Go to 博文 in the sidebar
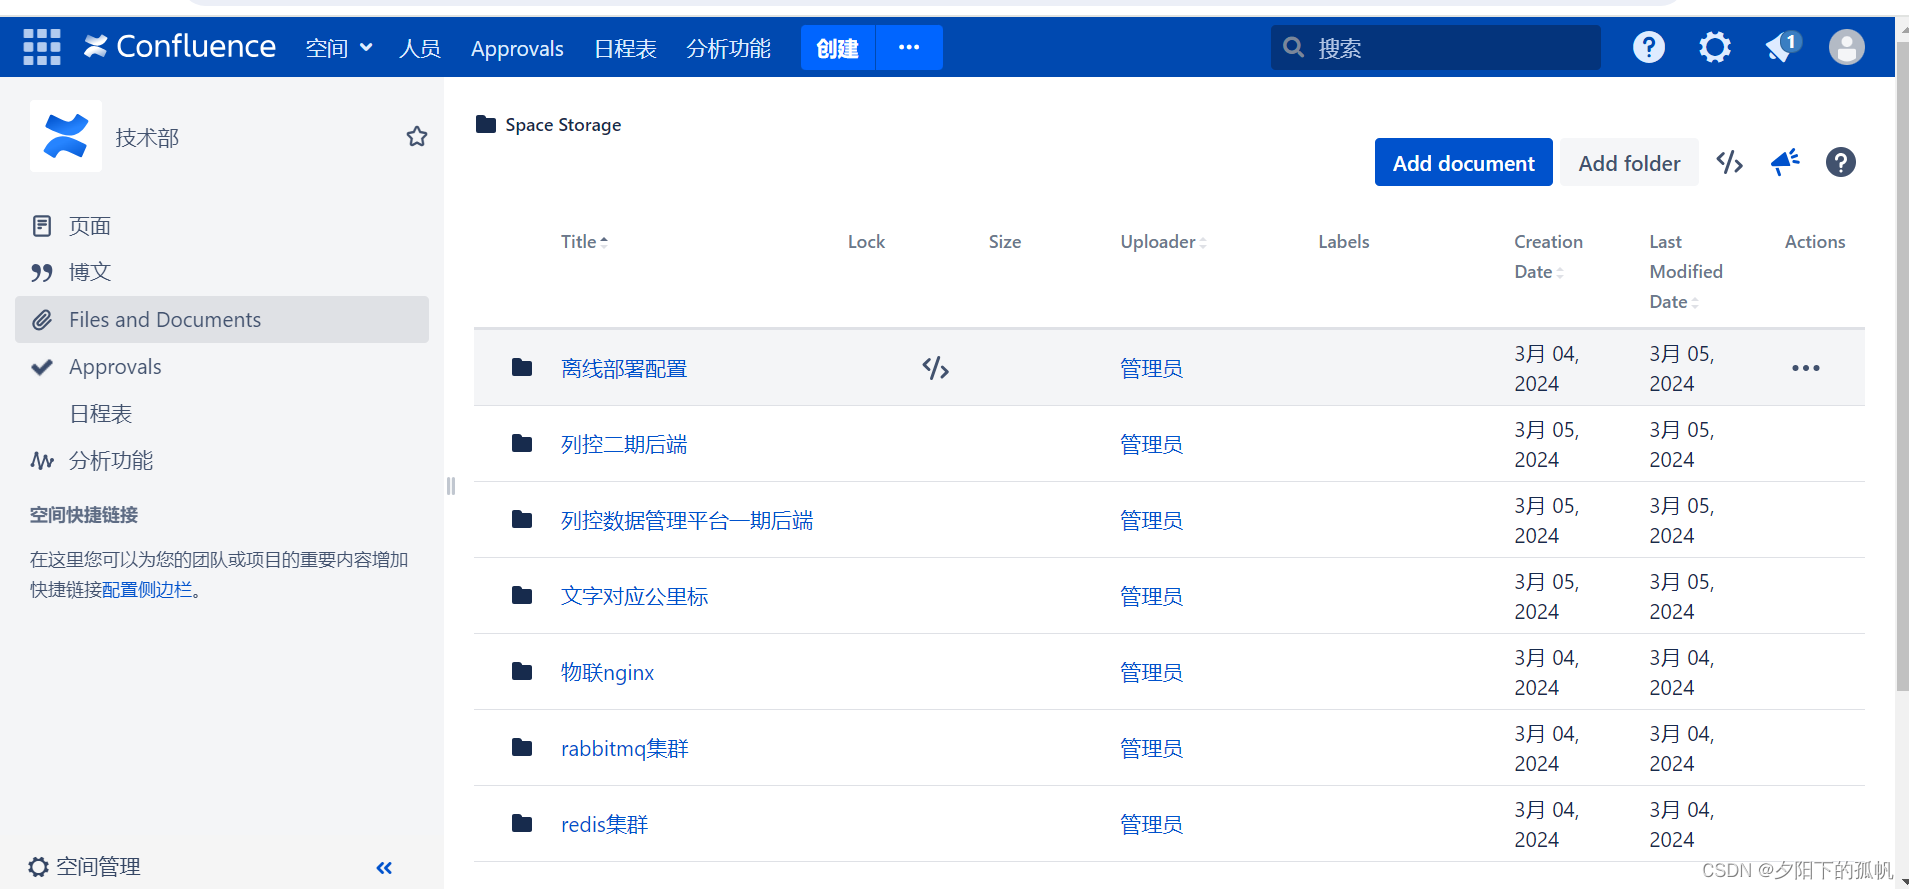The width and height of the screenshot is (1909, 889). coord(222,272)
